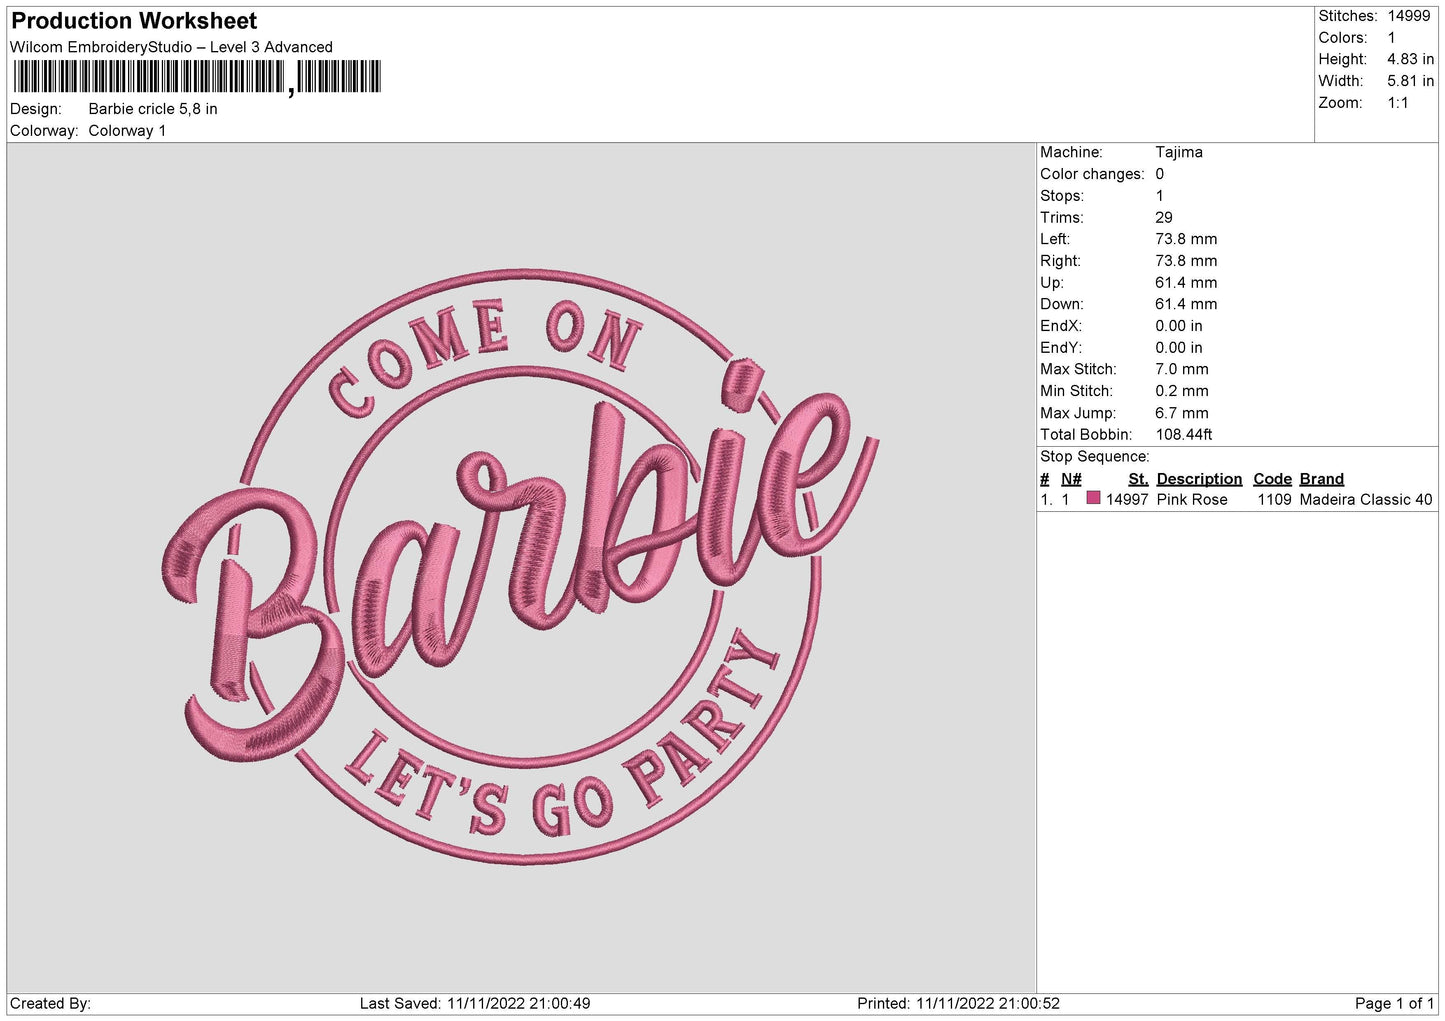The image size is (1445, 1021).
Task: Click the Height value 4.83 in
Action: coord(1410,59)
